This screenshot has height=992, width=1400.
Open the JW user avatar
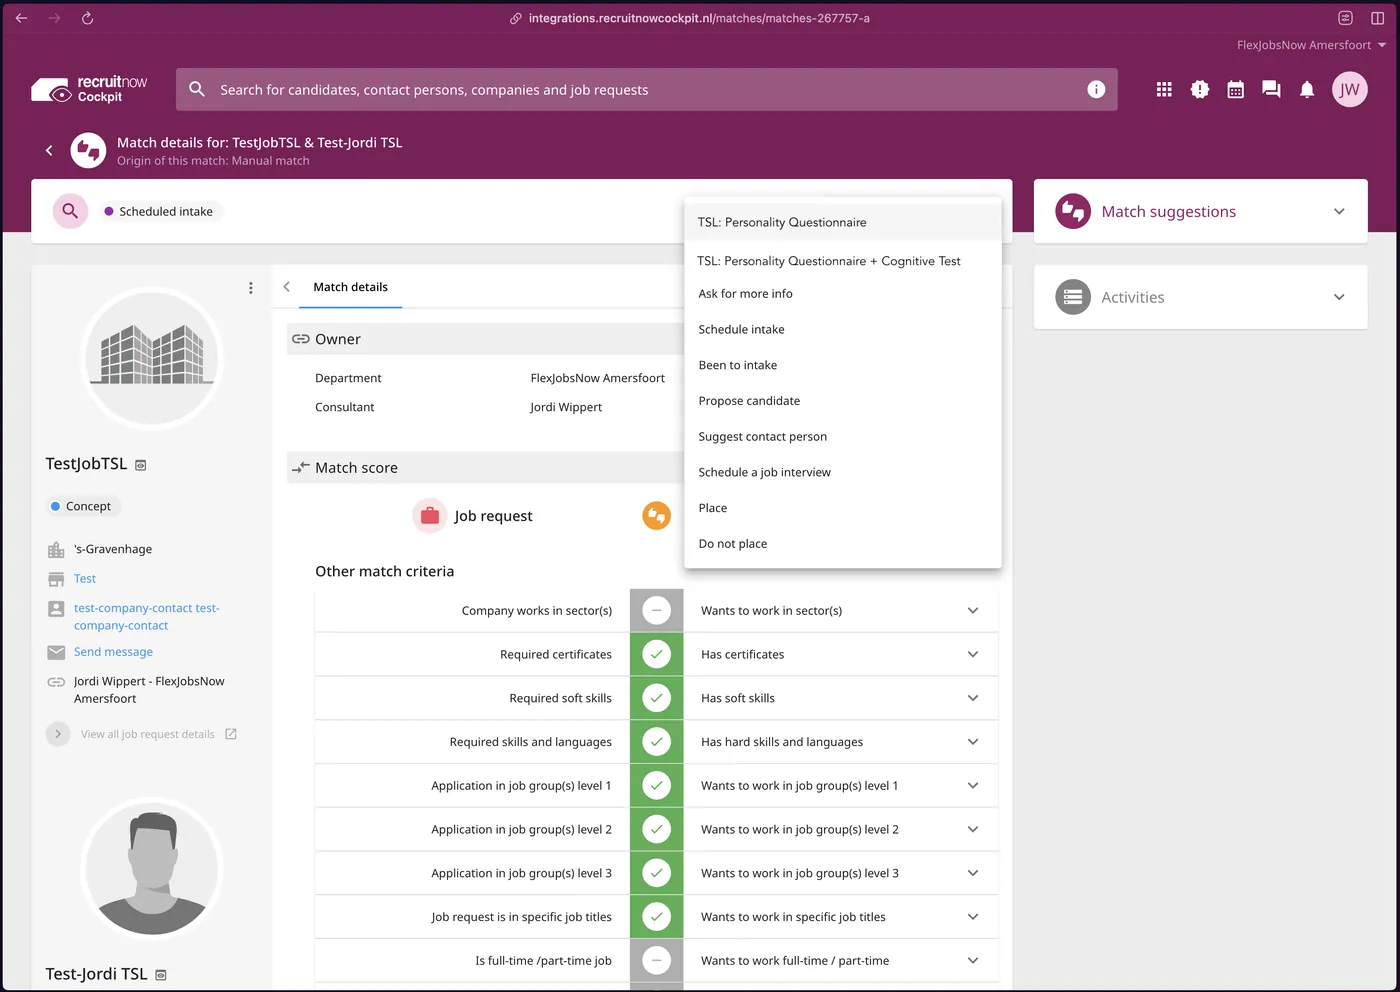click(x=1350, y=90)
